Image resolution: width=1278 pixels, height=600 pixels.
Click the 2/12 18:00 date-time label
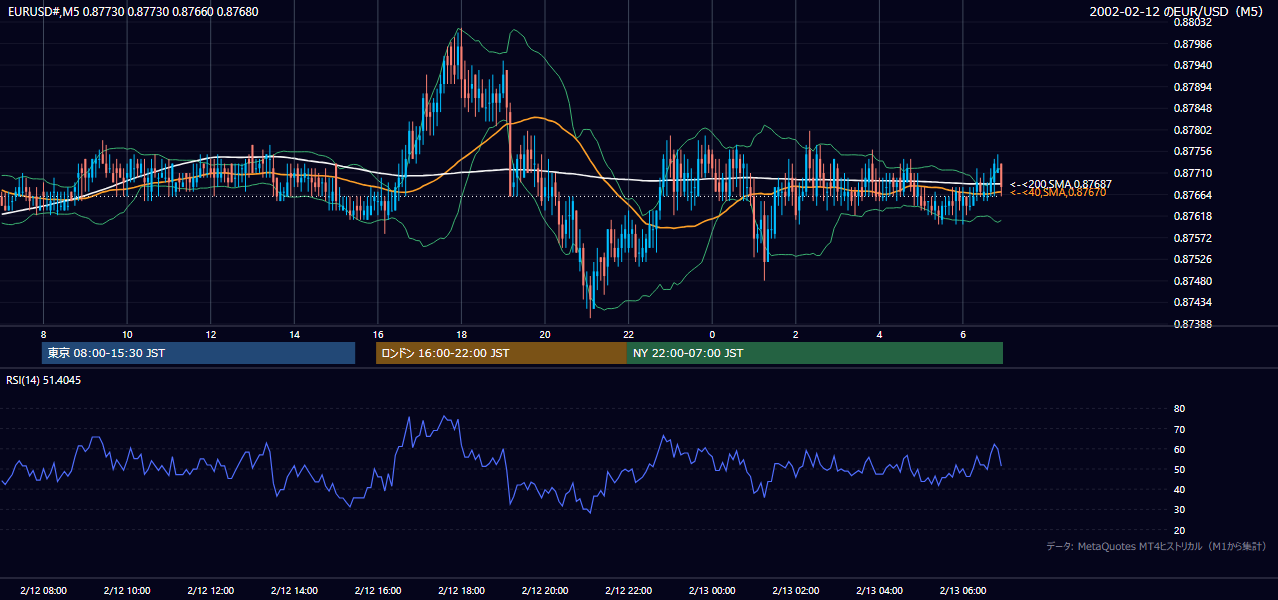[461, 591]
